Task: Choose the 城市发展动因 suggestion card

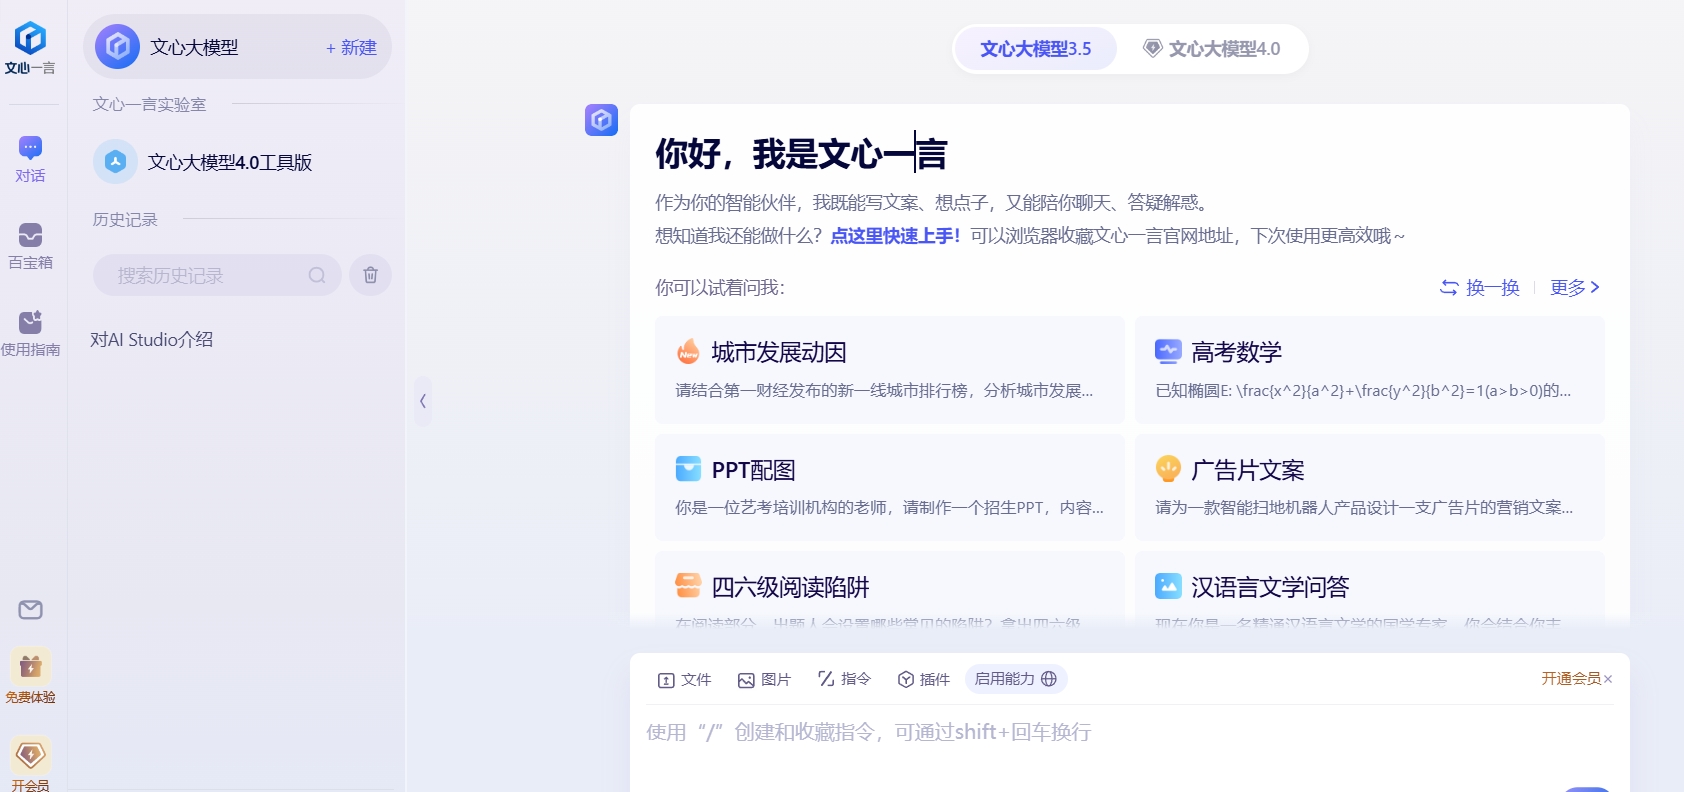Action: 890,370
